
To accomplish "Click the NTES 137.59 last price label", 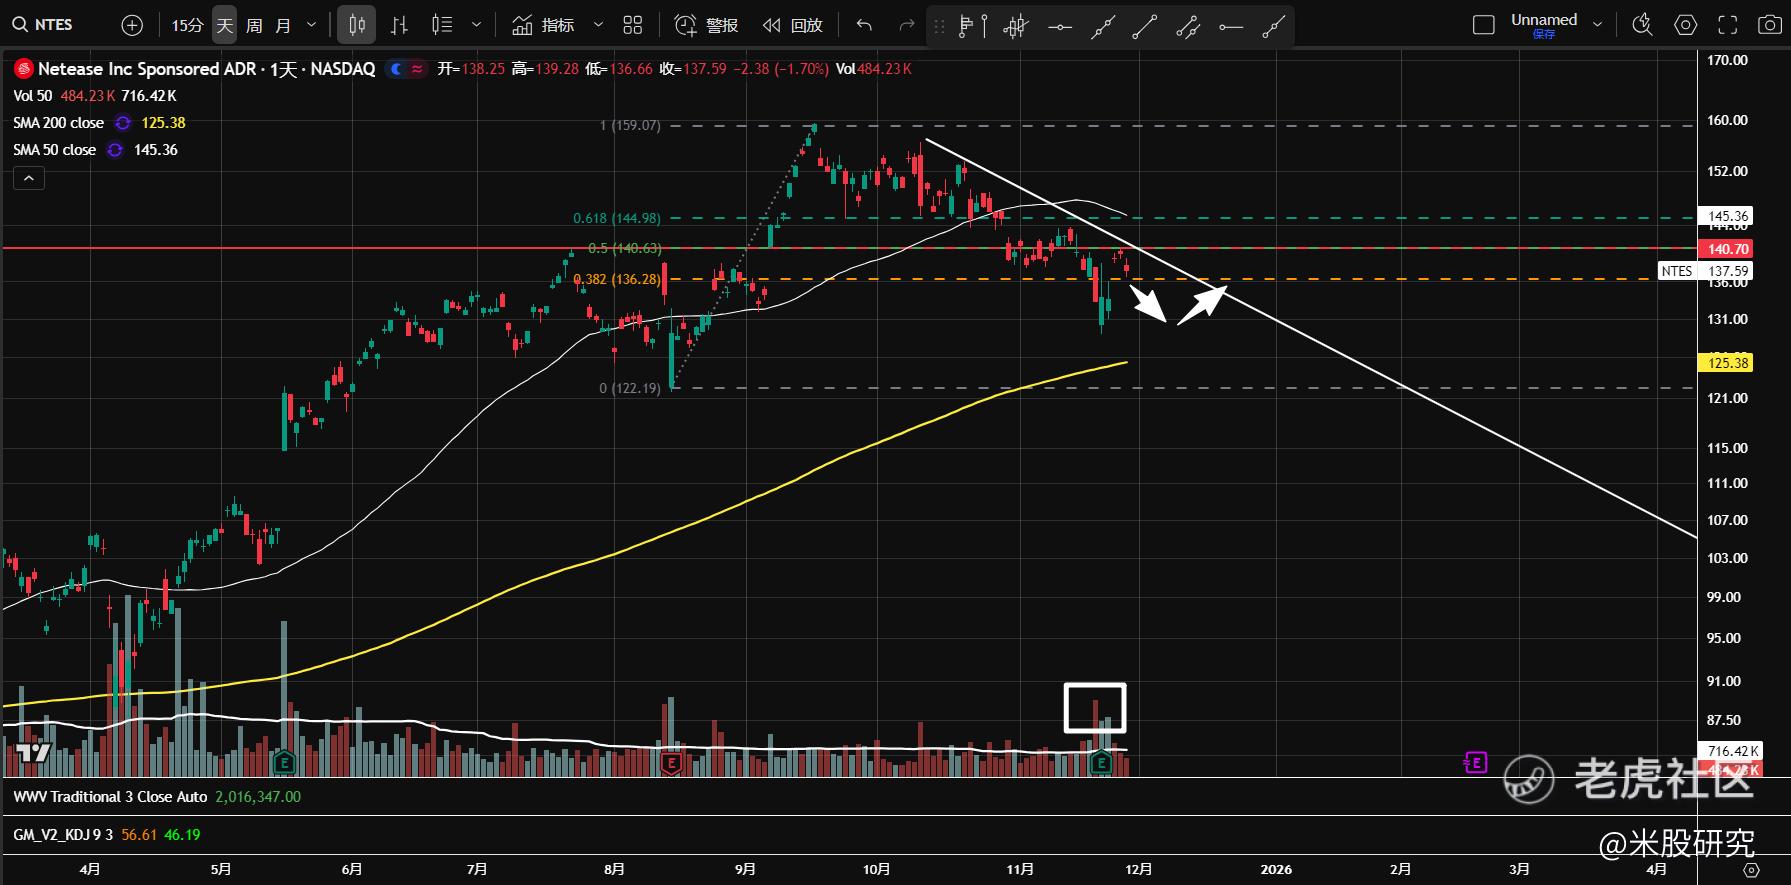I will click(x=1706, y=271).
